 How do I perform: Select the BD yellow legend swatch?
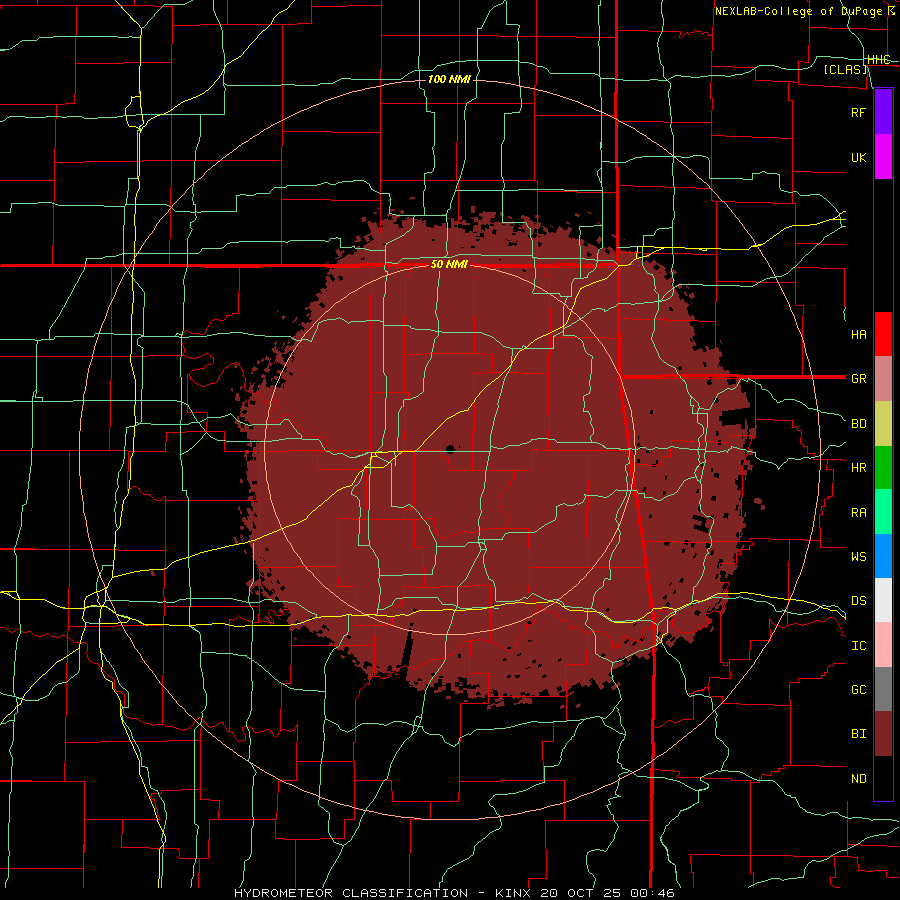(883, 424)
